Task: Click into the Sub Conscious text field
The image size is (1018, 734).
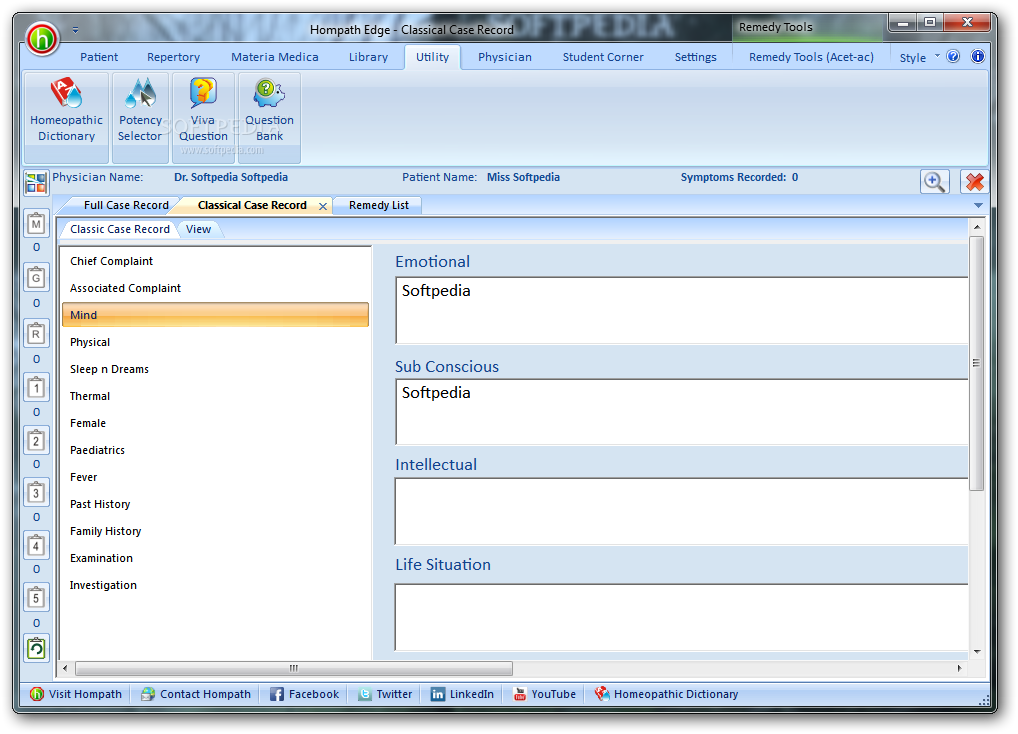Action: [x=682, y=412]
